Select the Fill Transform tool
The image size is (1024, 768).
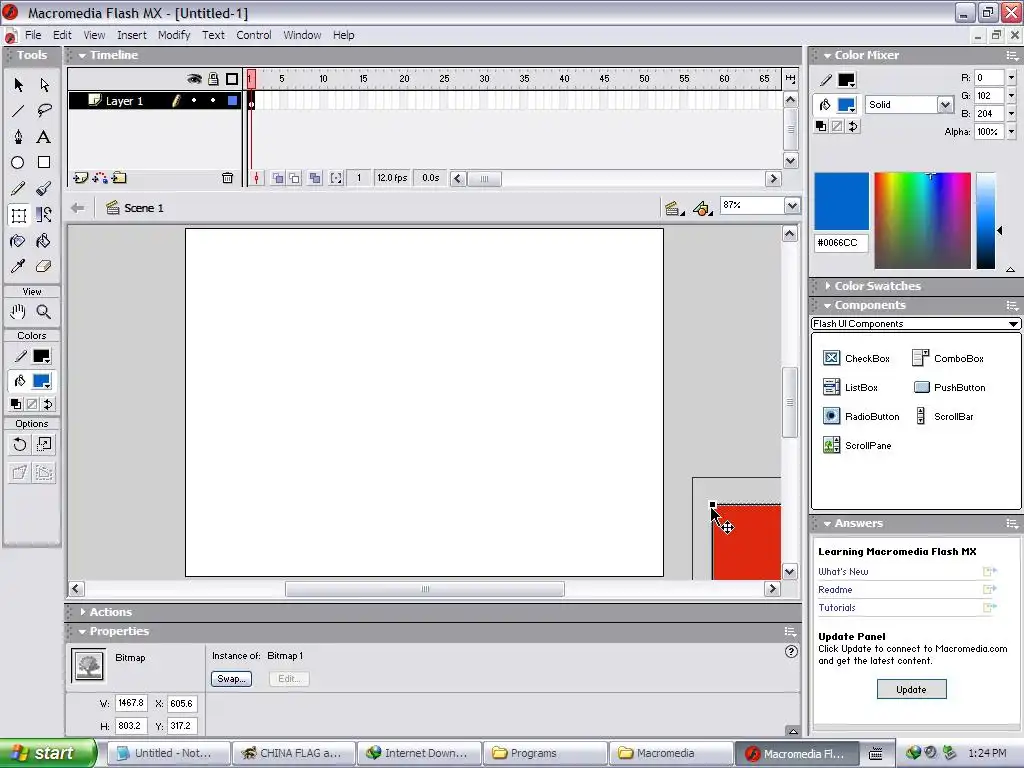point(44,215)
